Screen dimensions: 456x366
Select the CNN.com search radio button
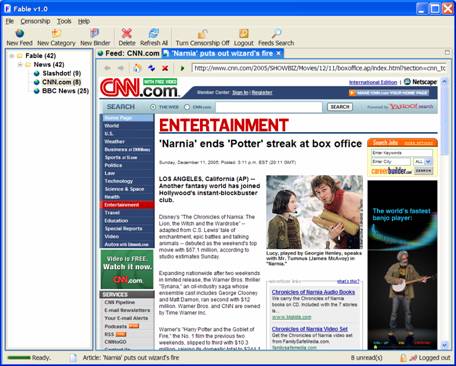coord(187,107)
